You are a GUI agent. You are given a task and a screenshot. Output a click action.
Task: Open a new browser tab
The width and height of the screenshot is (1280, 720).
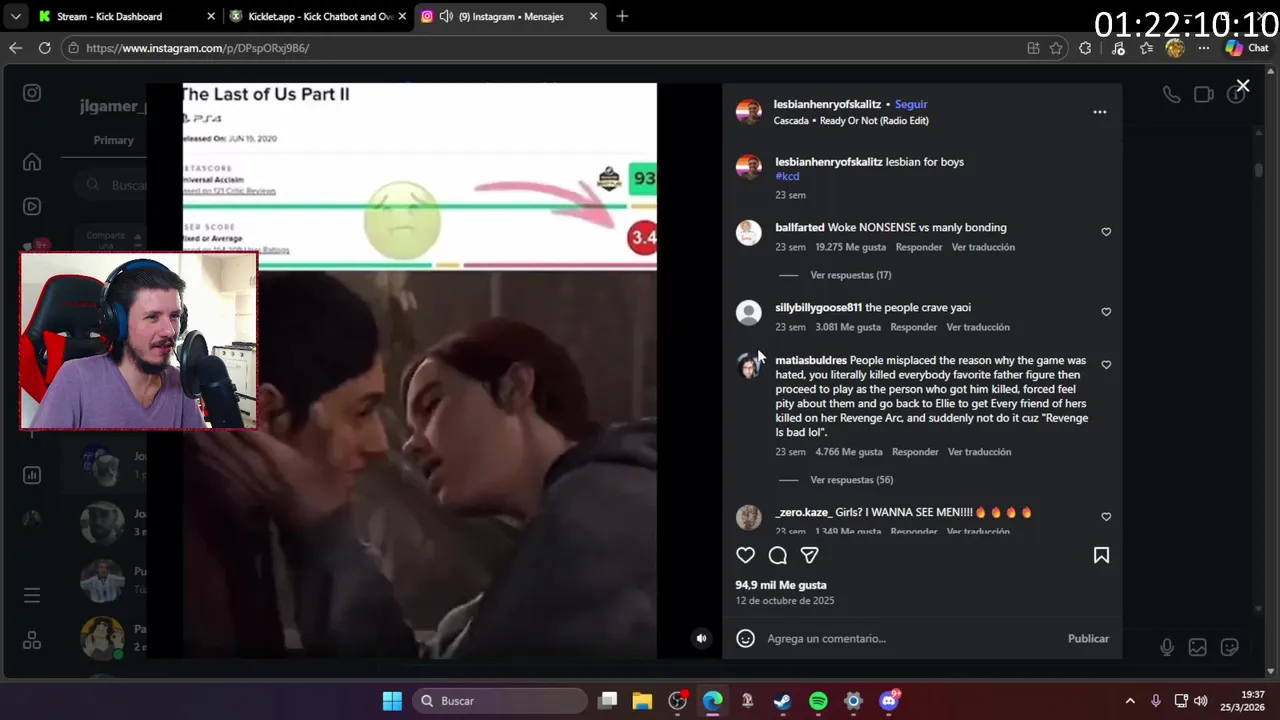pos(622,16)
